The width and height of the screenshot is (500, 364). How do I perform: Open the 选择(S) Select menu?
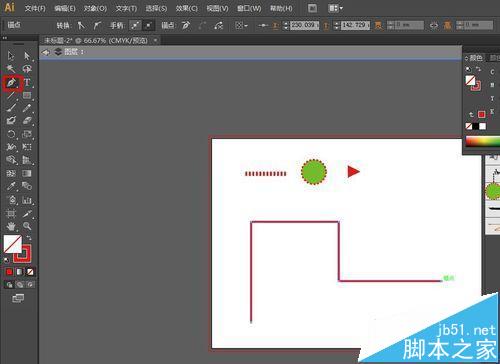point(156,8)
